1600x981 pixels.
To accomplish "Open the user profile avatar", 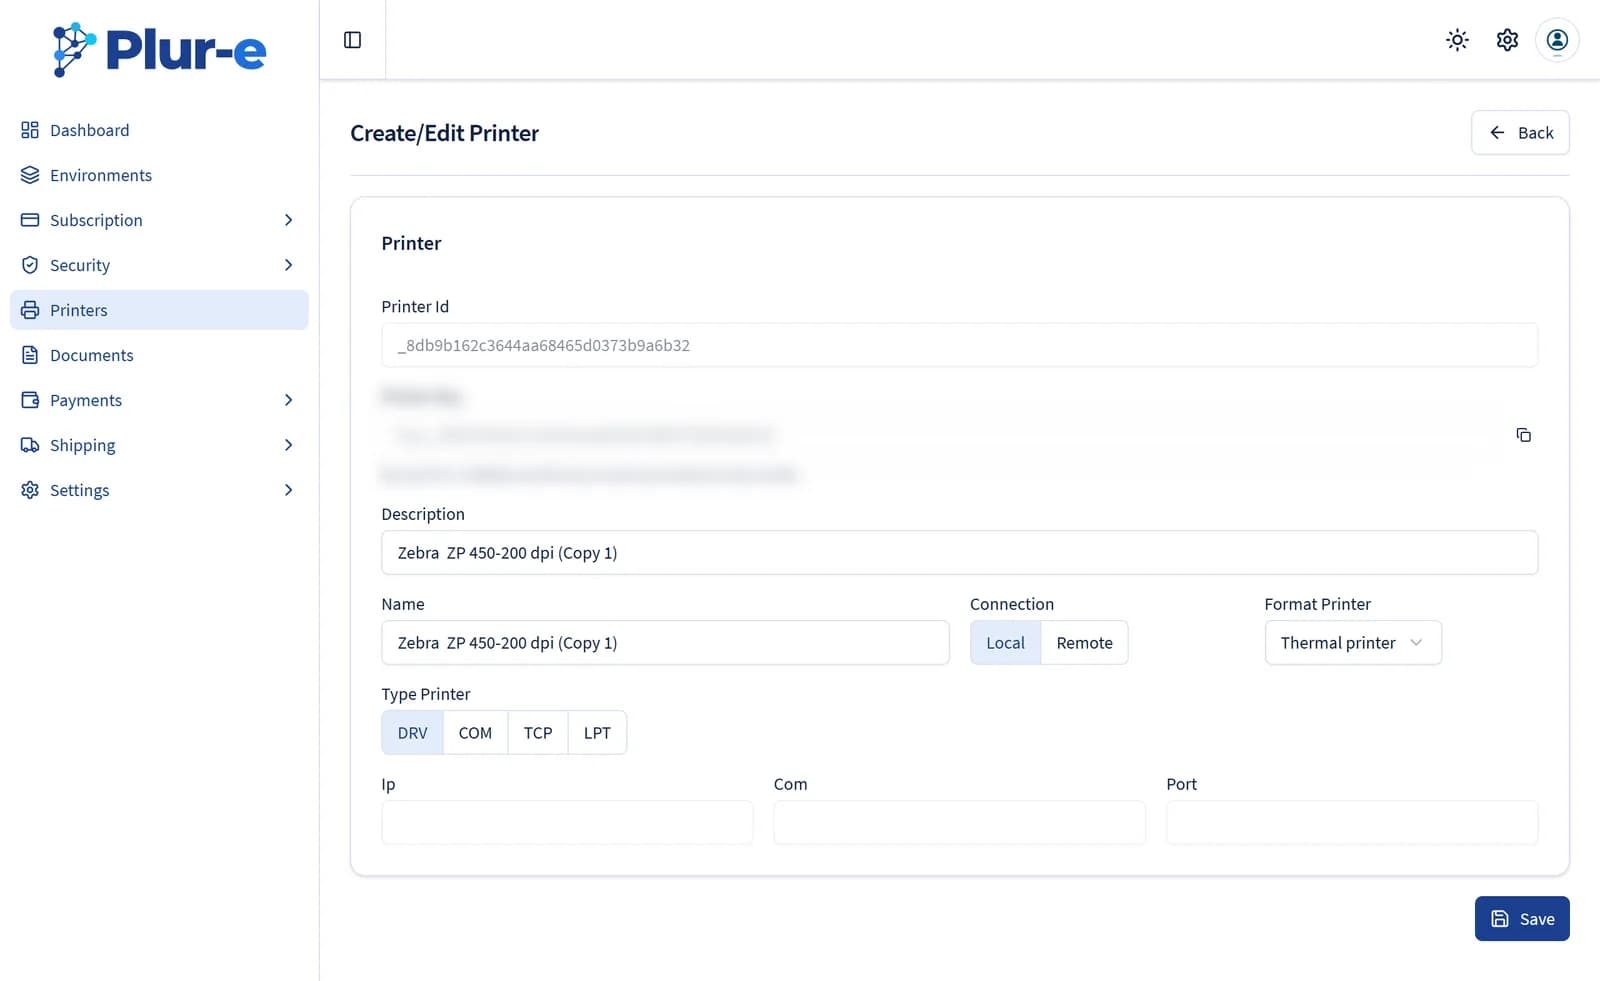I will [x=1557, y=40].
